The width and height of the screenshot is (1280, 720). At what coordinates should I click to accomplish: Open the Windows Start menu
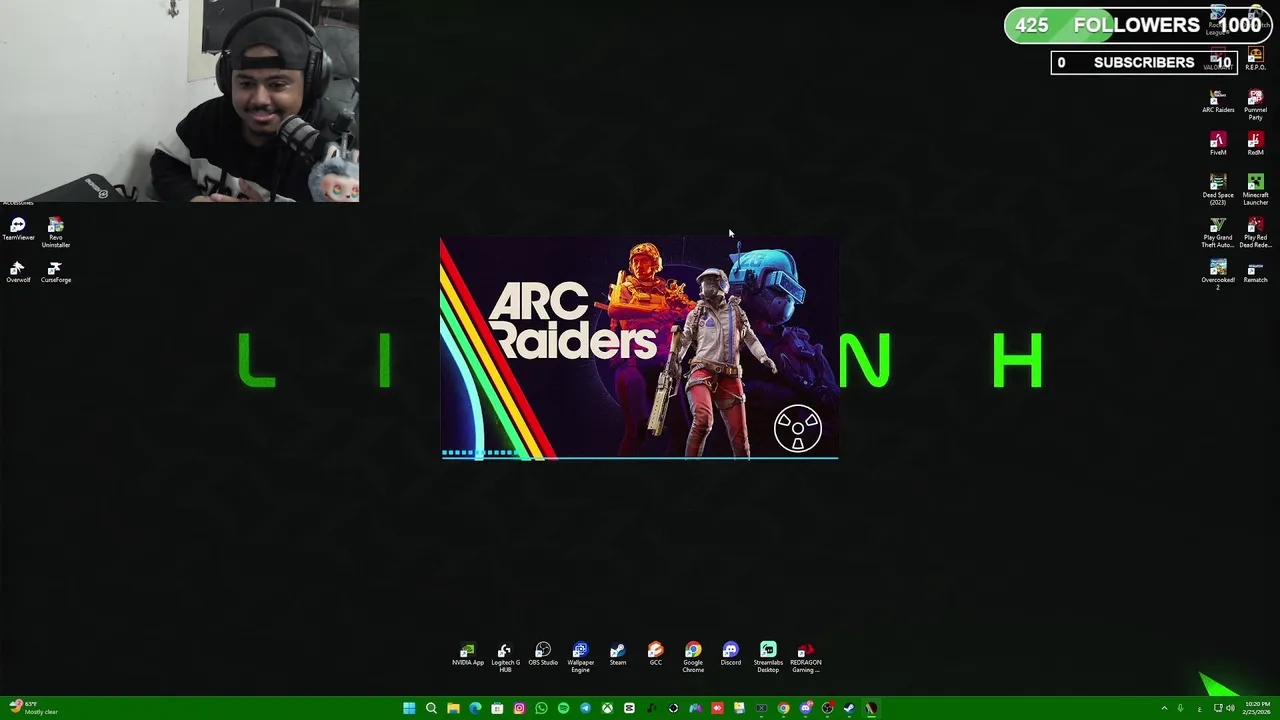(408, 708)
